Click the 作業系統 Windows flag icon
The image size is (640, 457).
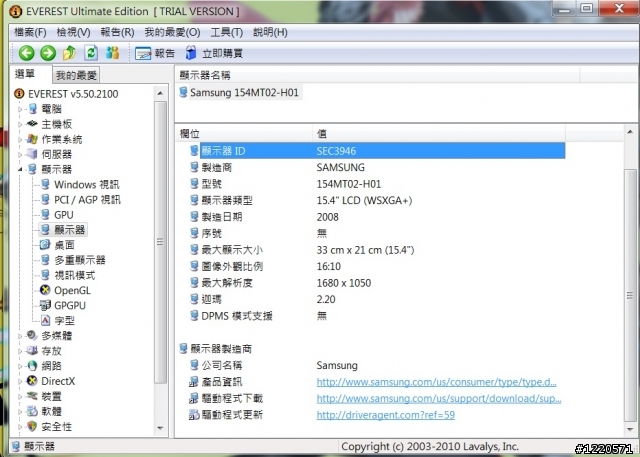[32, 139]
